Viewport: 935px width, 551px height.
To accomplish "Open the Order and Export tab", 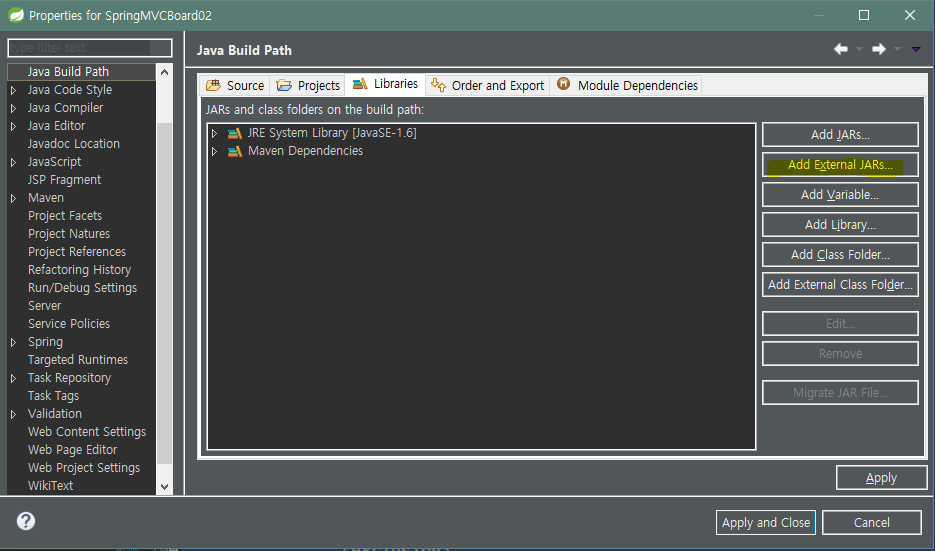I will (488, 85).
